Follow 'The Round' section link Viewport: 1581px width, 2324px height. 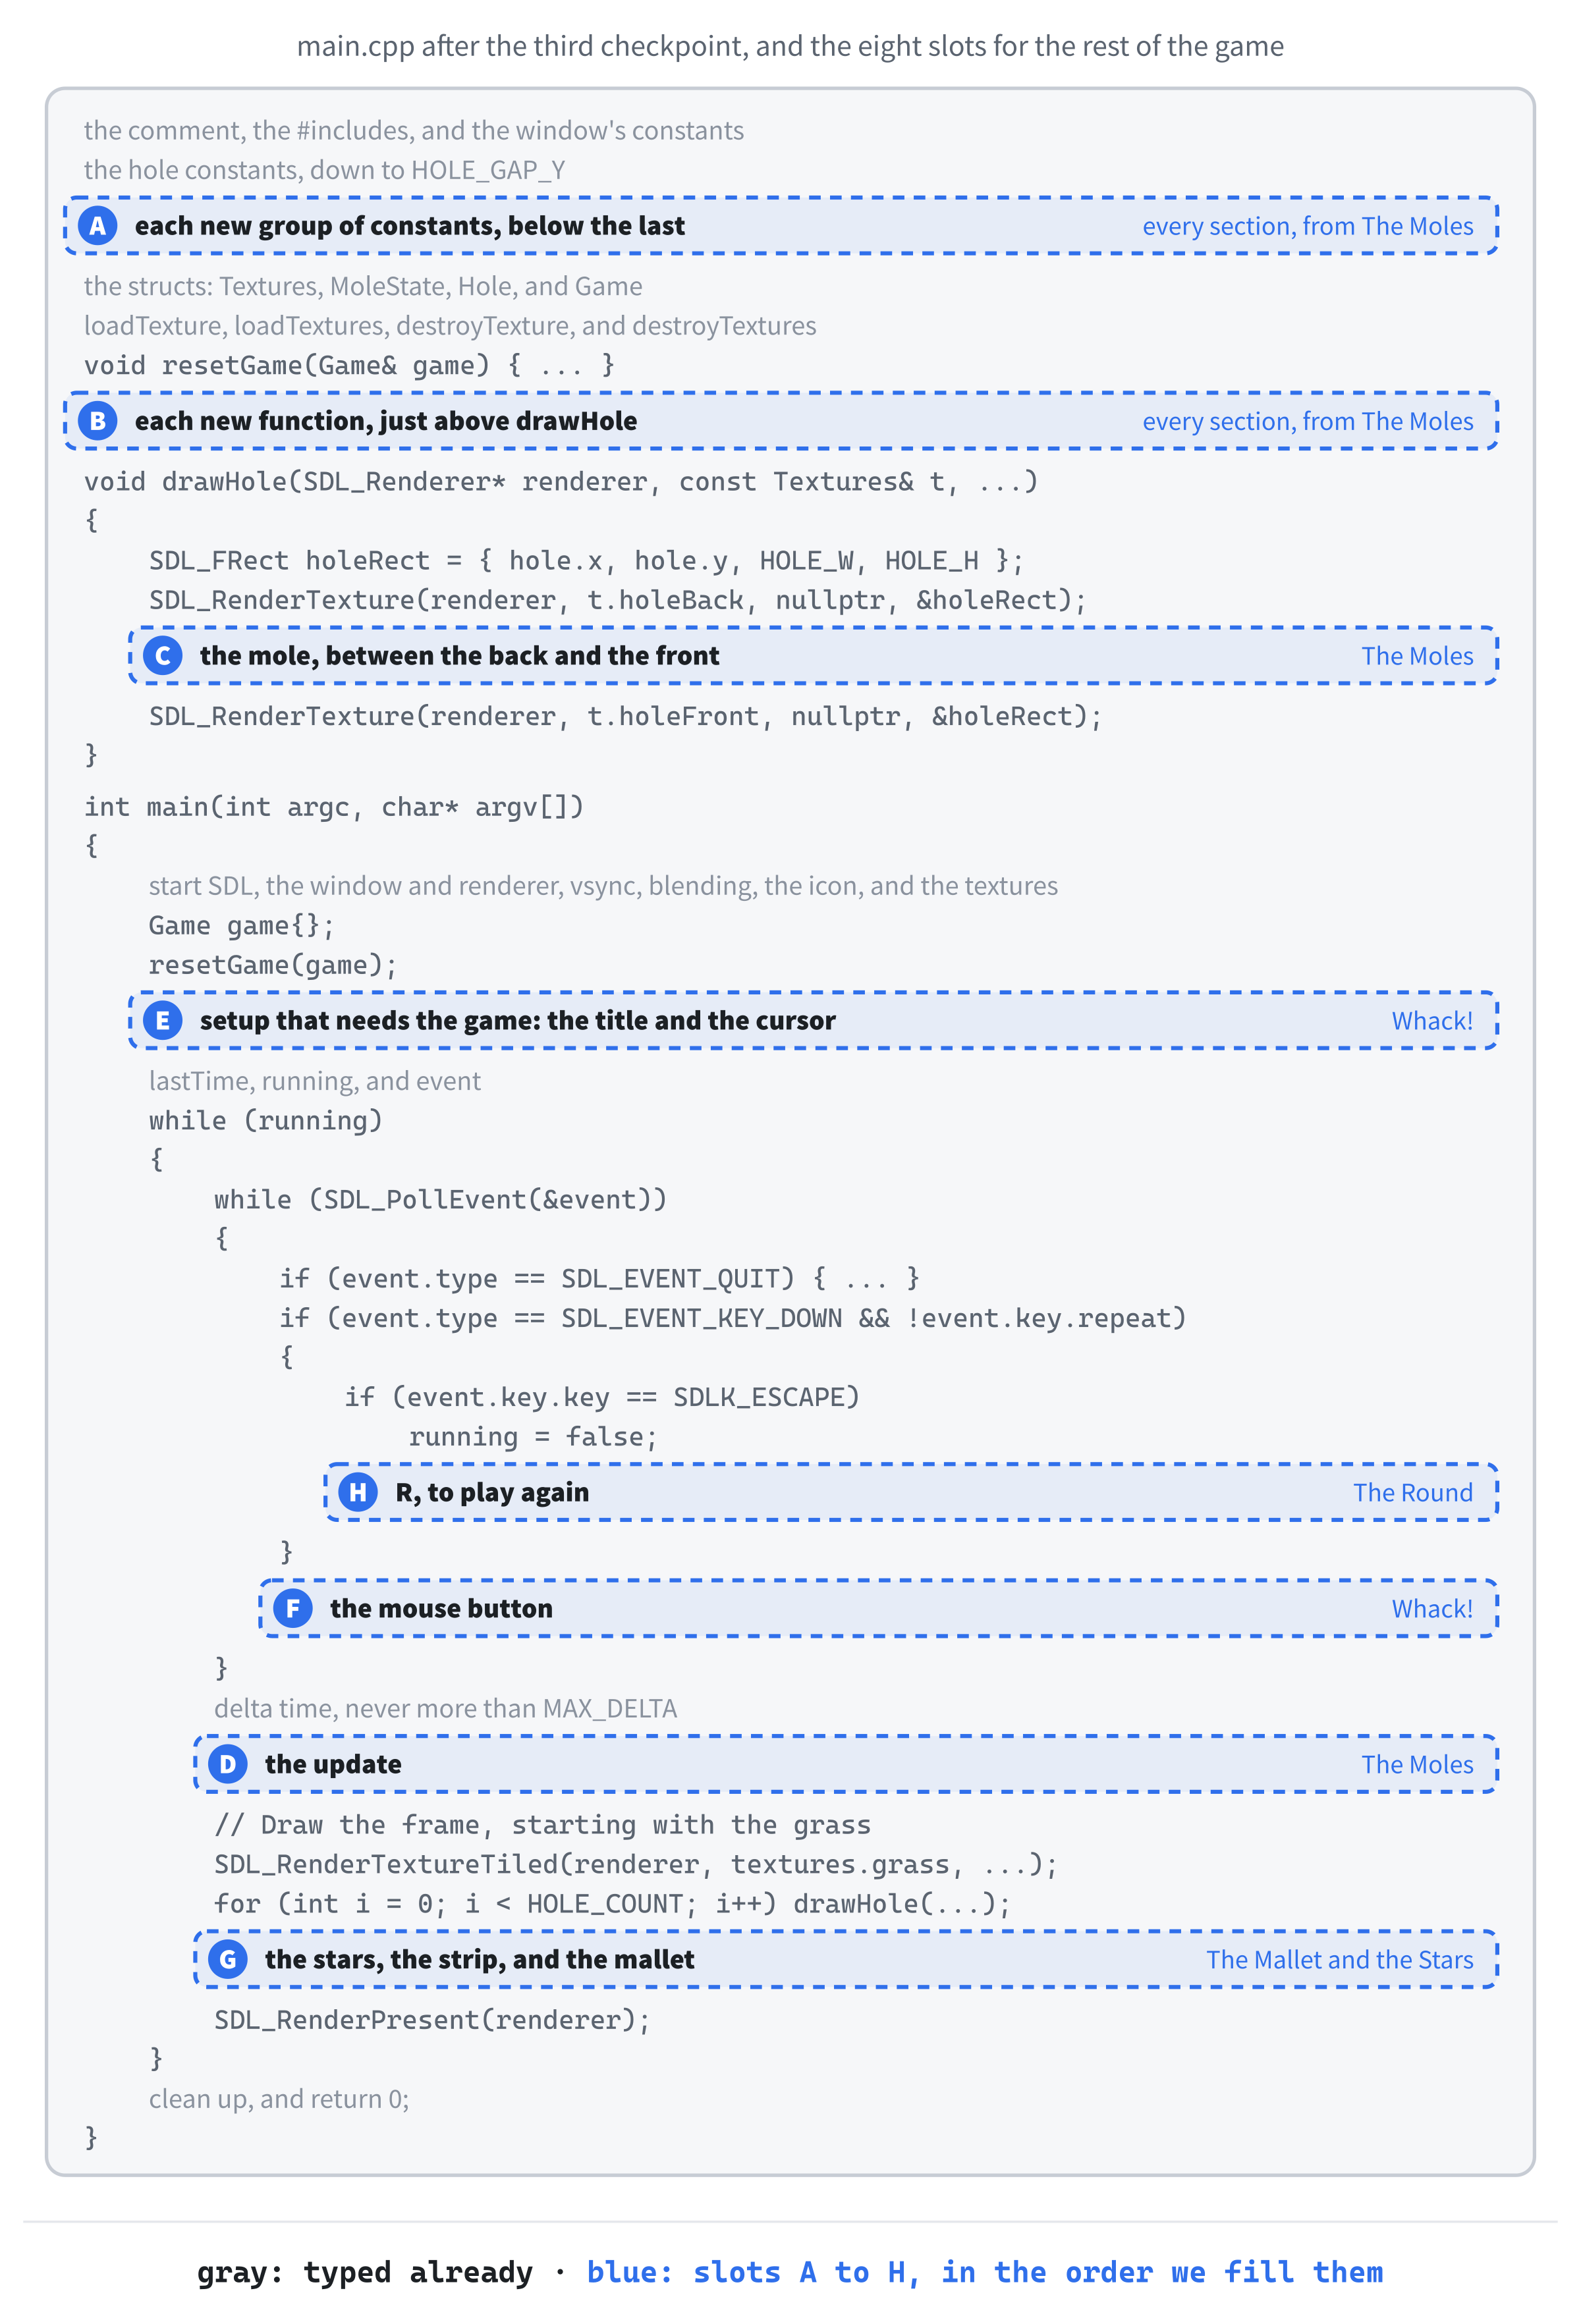(x=1412, y=1492)
